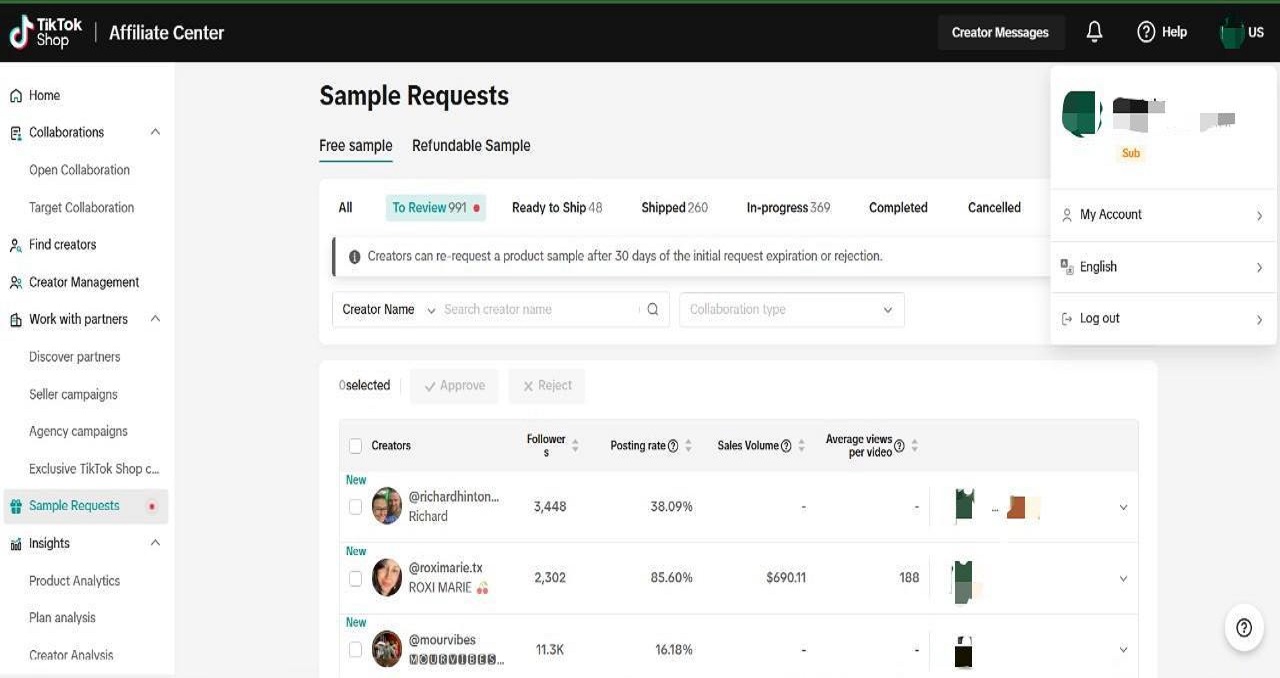Collapse the Collaborations sidebar section
The height and width of the screenshot is (678, 1280).
click(155, 132)
